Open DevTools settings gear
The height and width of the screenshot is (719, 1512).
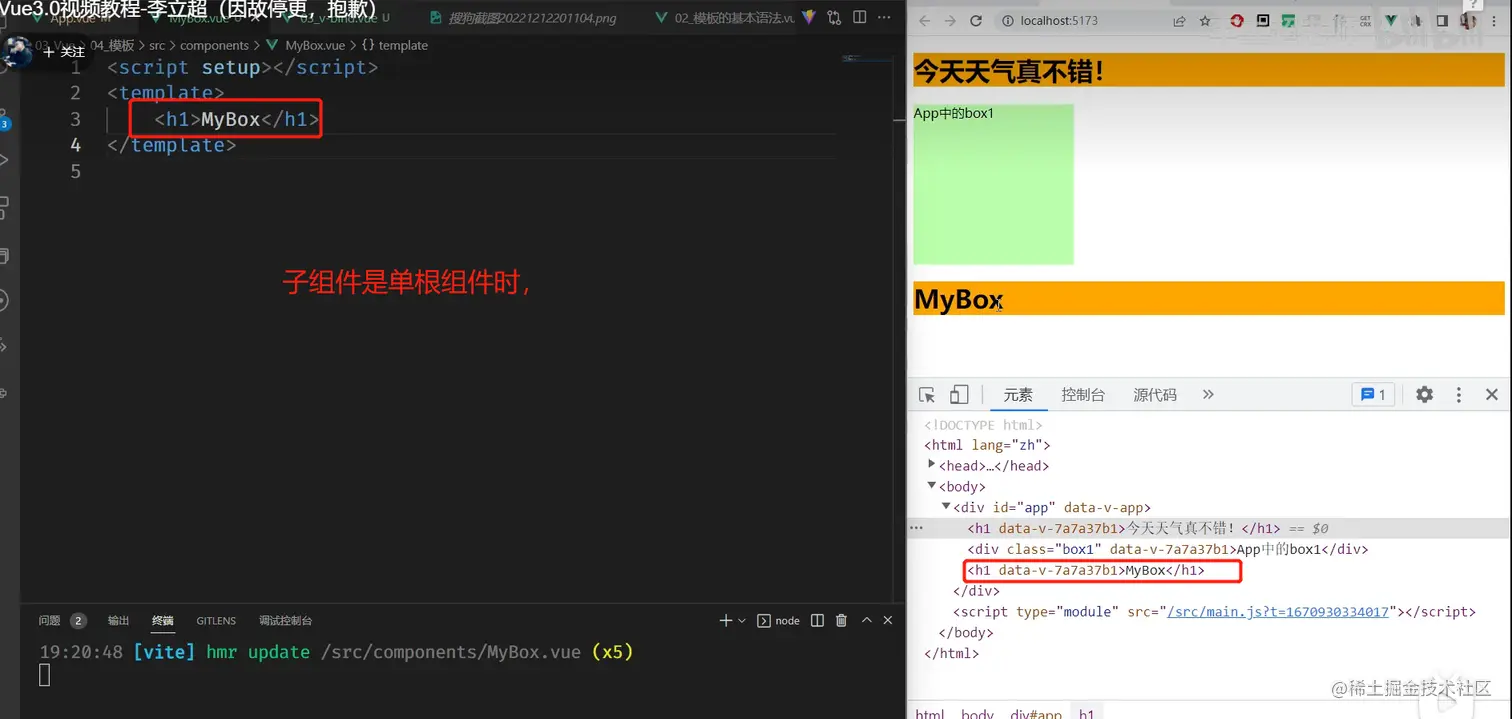pyautogui.click(x=1425, y=395)
